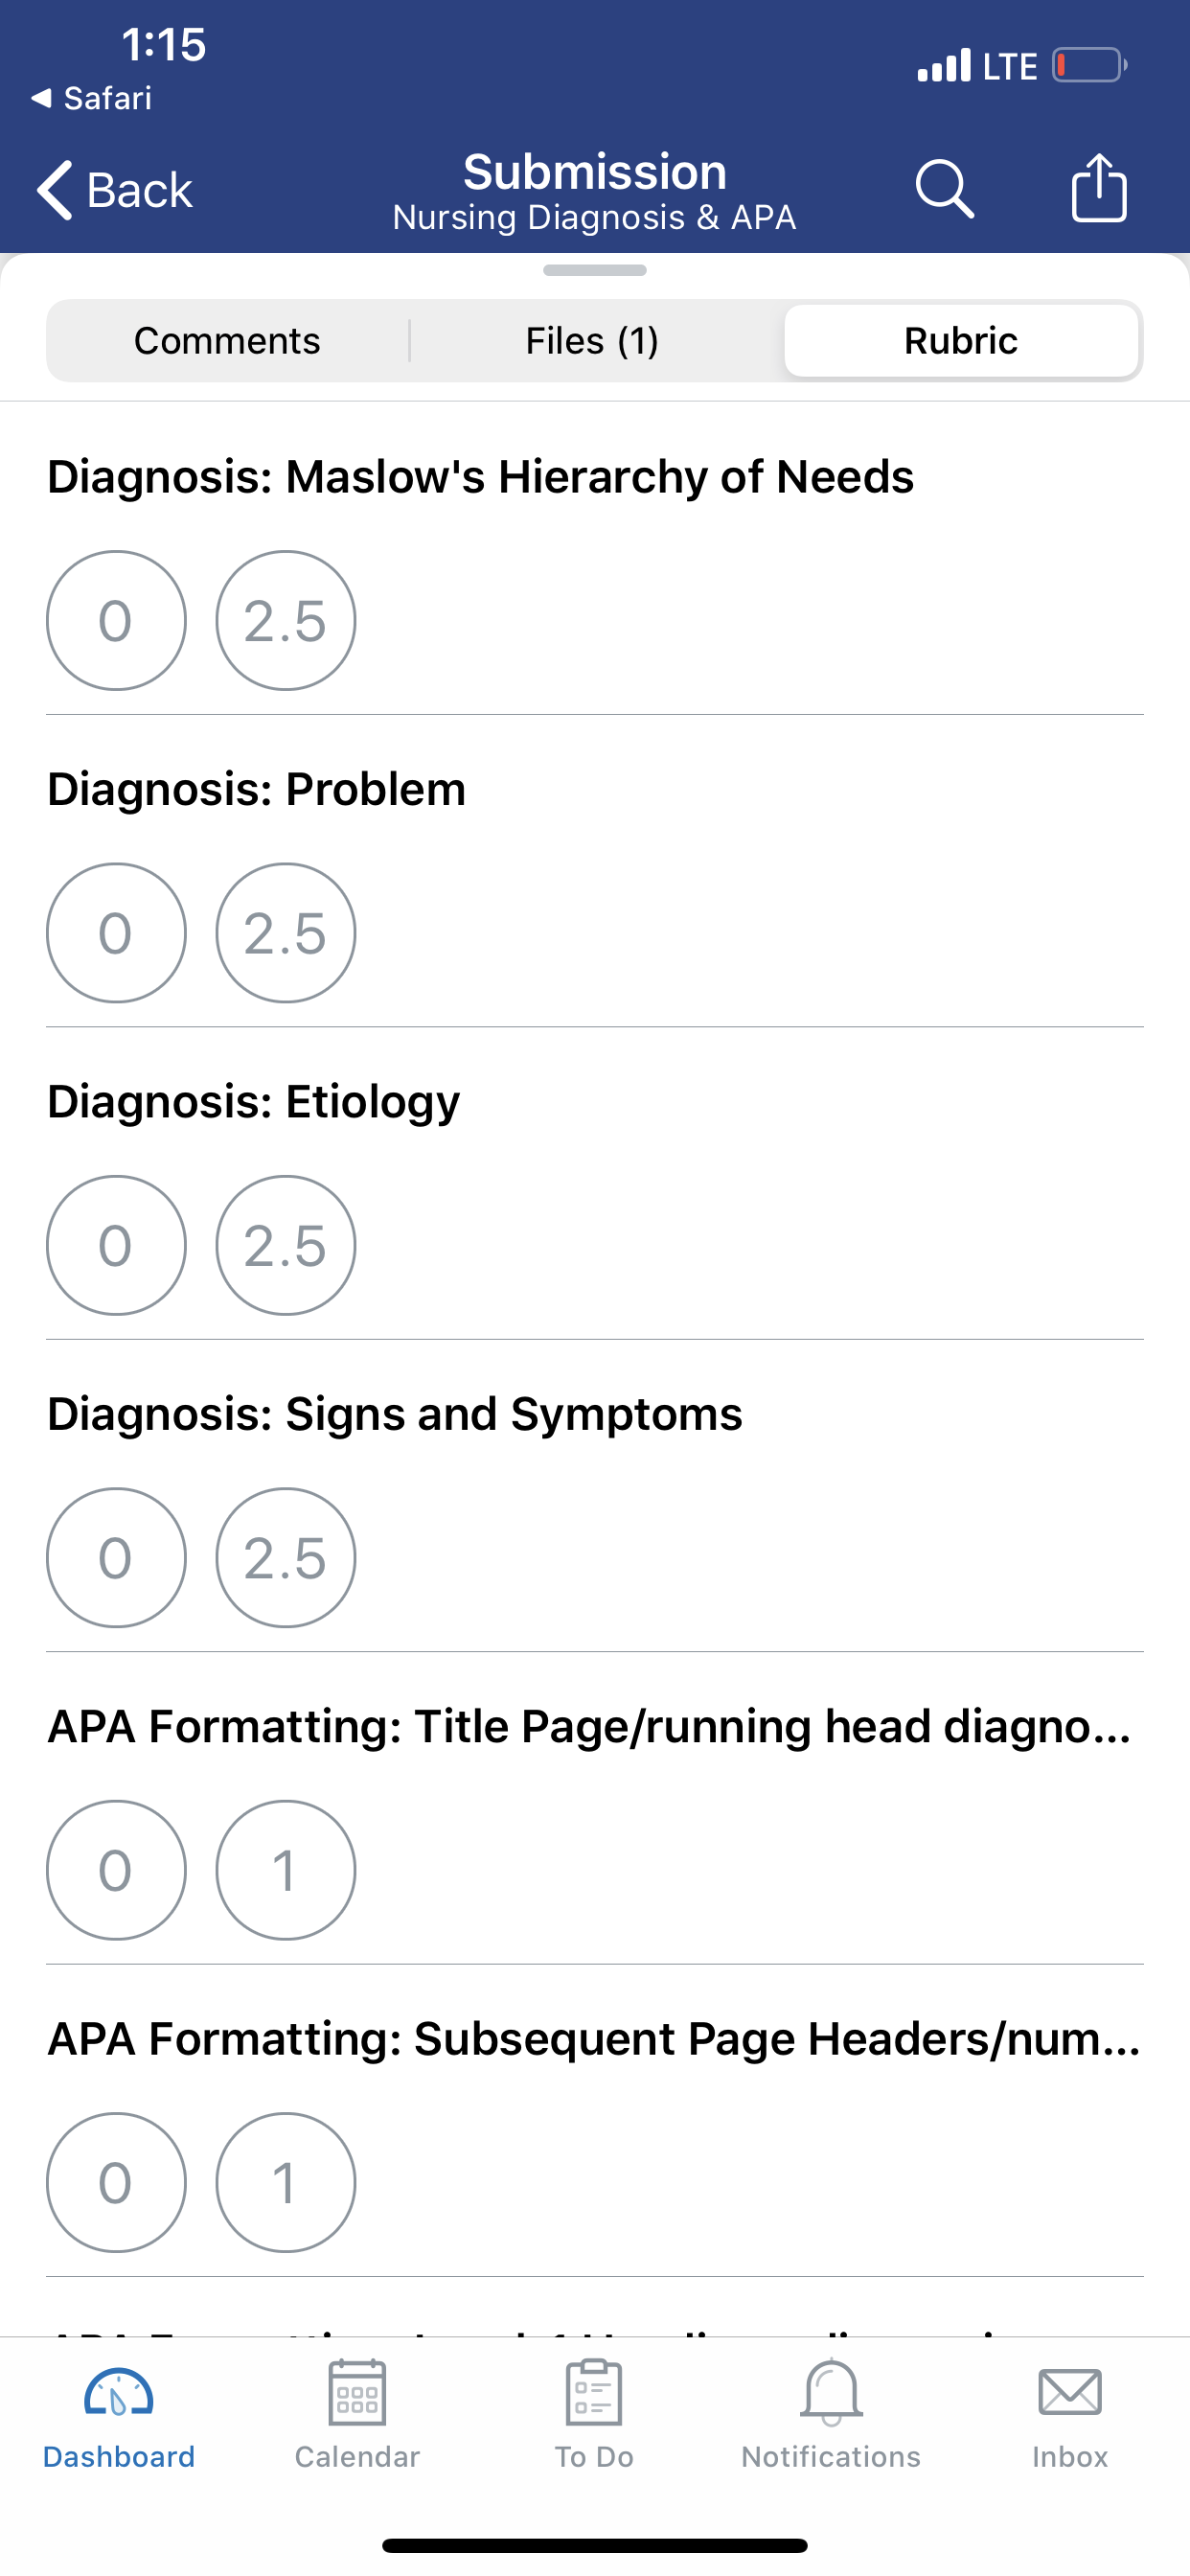Open the Notifications bell icon

click(x=831, y=2392)
